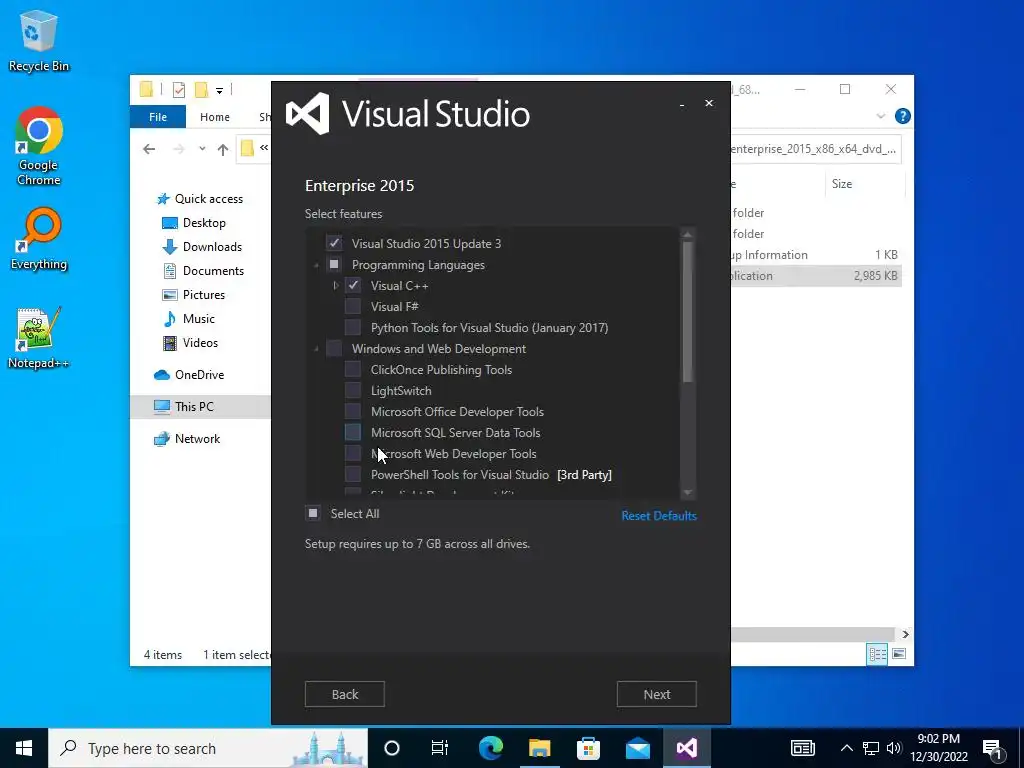Open Quick Access Toolbar customize dropdown

(x=219, y=90)
